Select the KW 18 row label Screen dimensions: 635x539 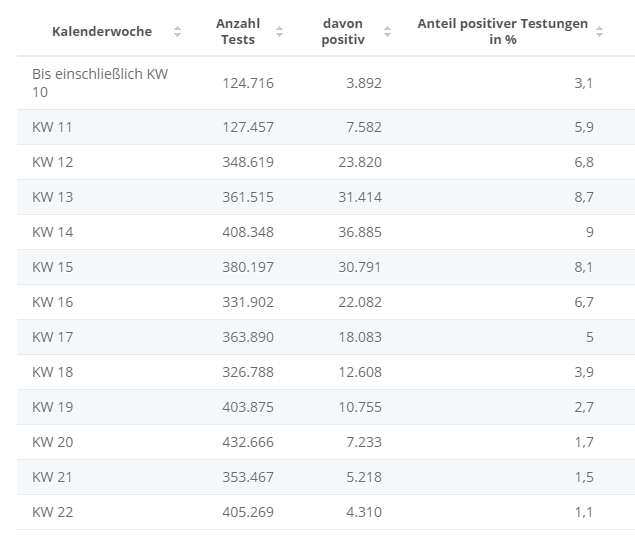pyautogui.click(x=52, y=372)
